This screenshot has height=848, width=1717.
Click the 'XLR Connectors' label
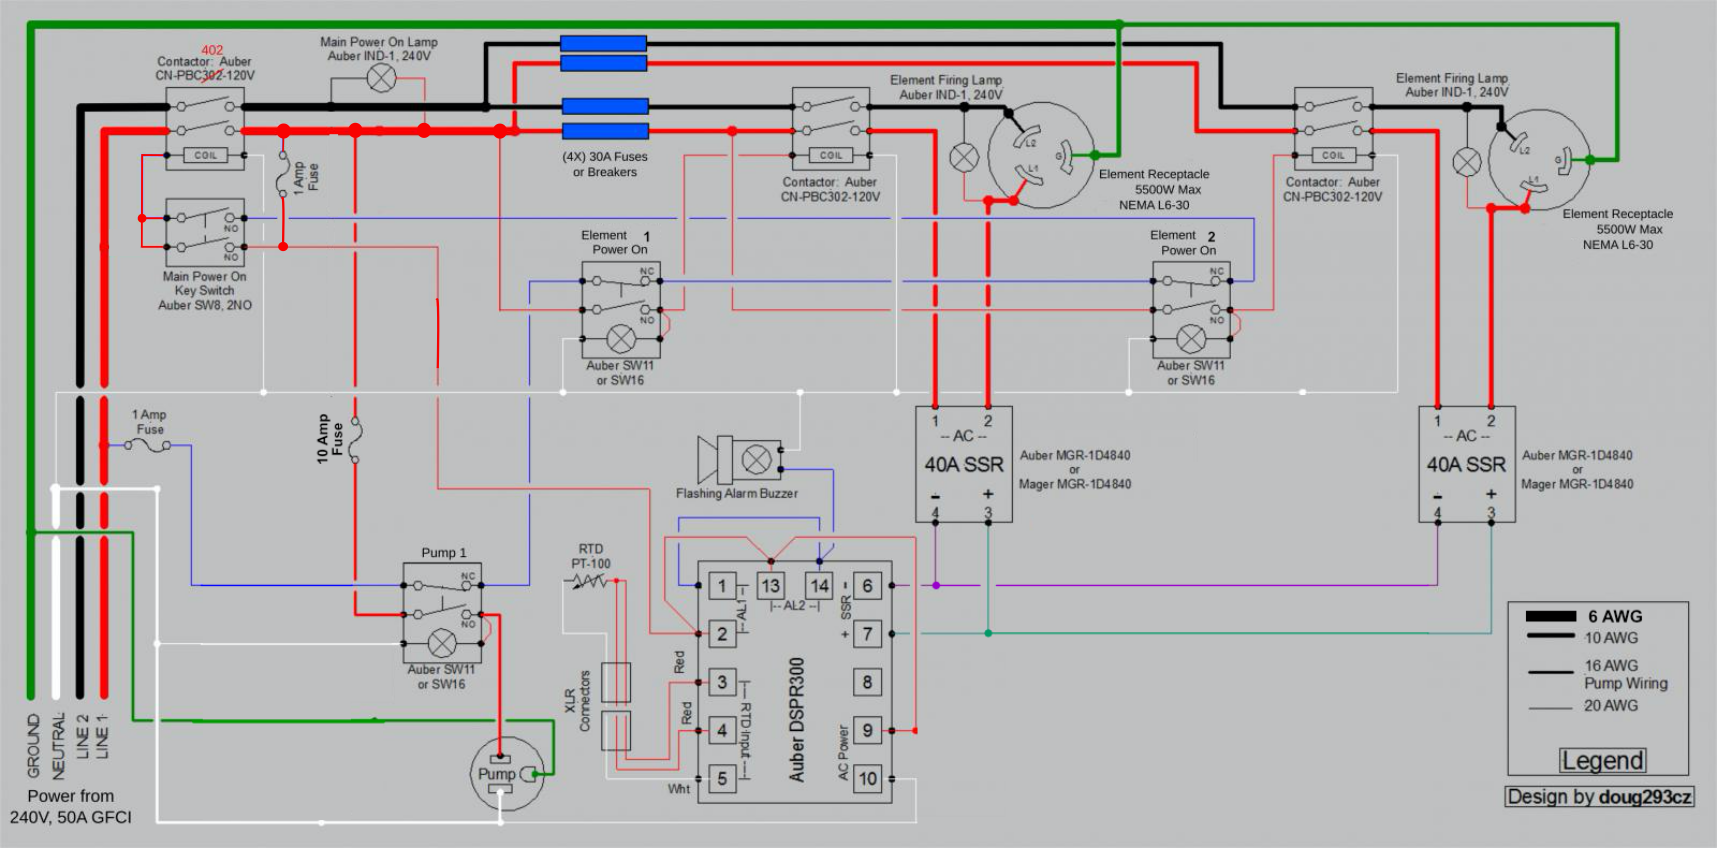point(578,701)
